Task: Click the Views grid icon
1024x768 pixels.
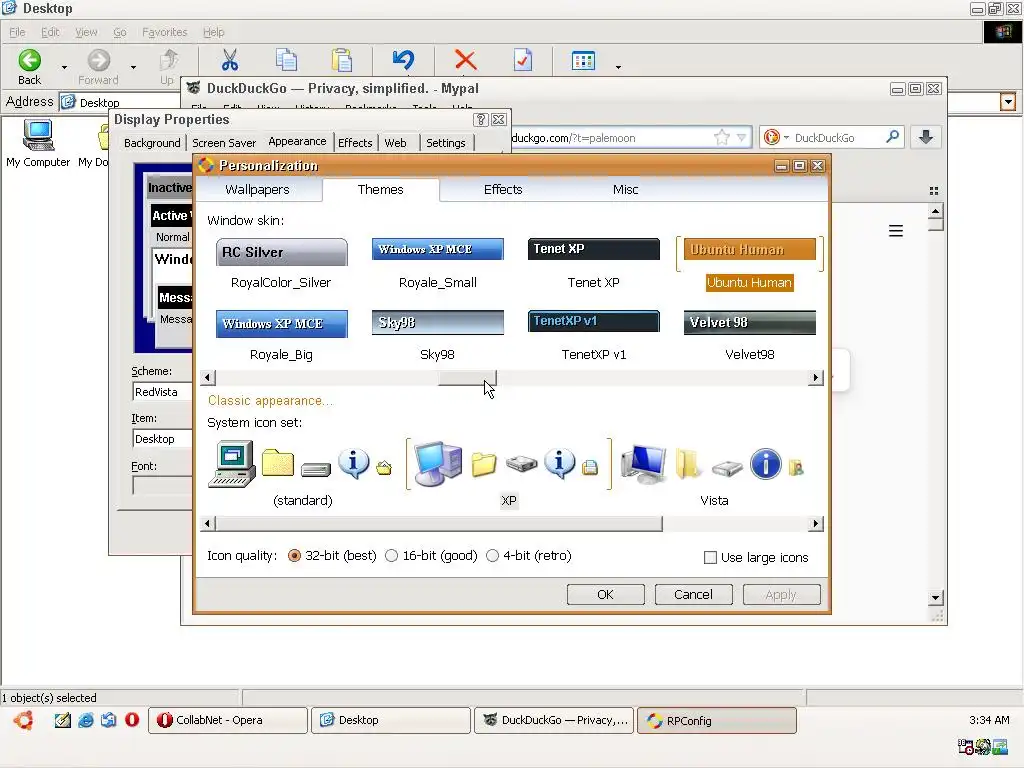Action: (x=583, y=61)
